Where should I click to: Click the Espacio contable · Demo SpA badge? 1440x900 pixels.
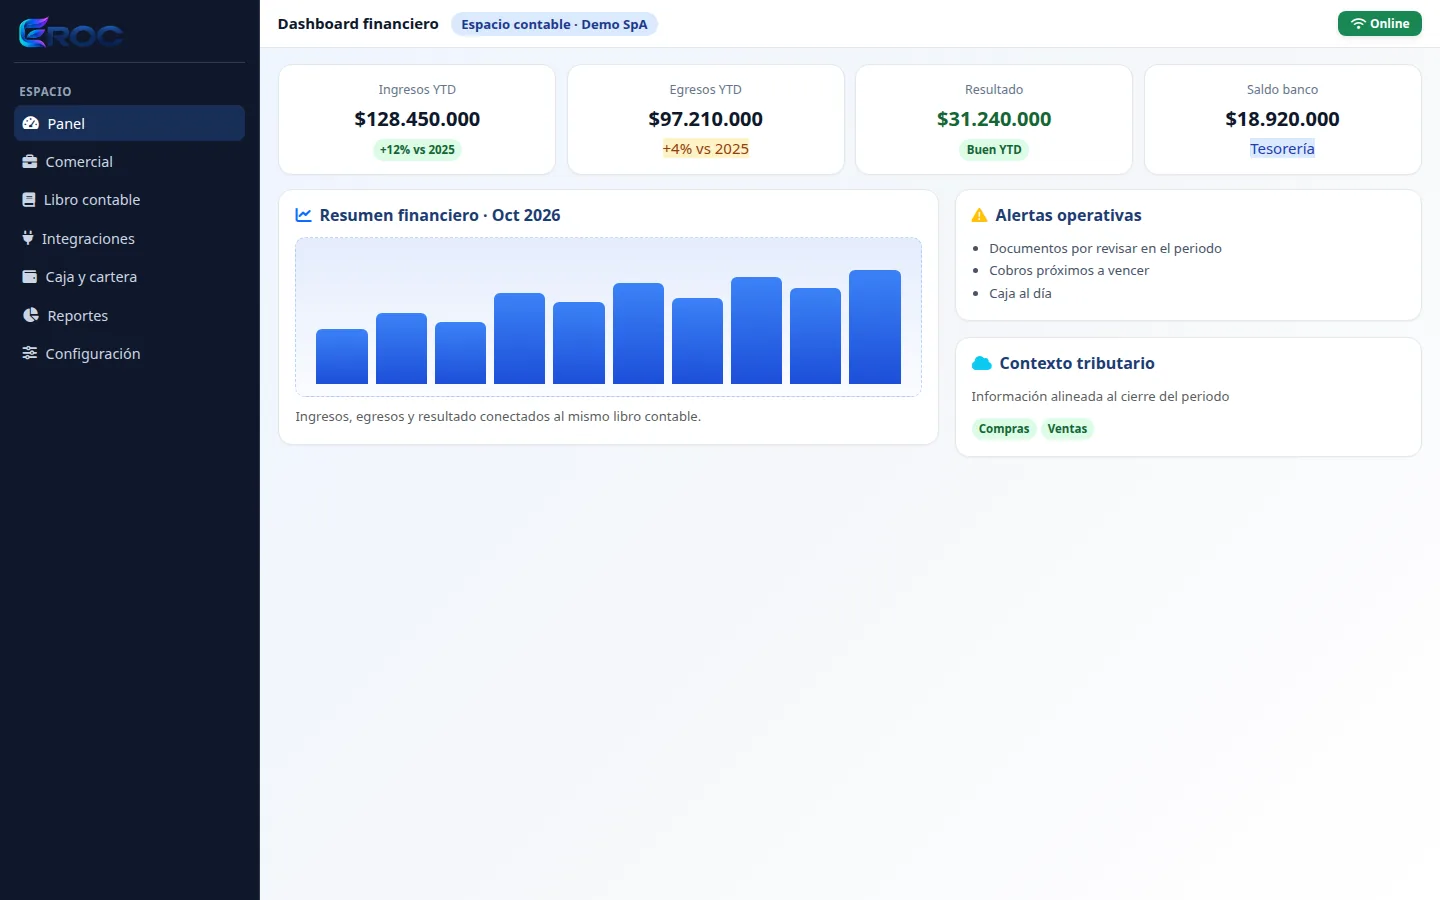pyautogui.click(x=554, y=24)
